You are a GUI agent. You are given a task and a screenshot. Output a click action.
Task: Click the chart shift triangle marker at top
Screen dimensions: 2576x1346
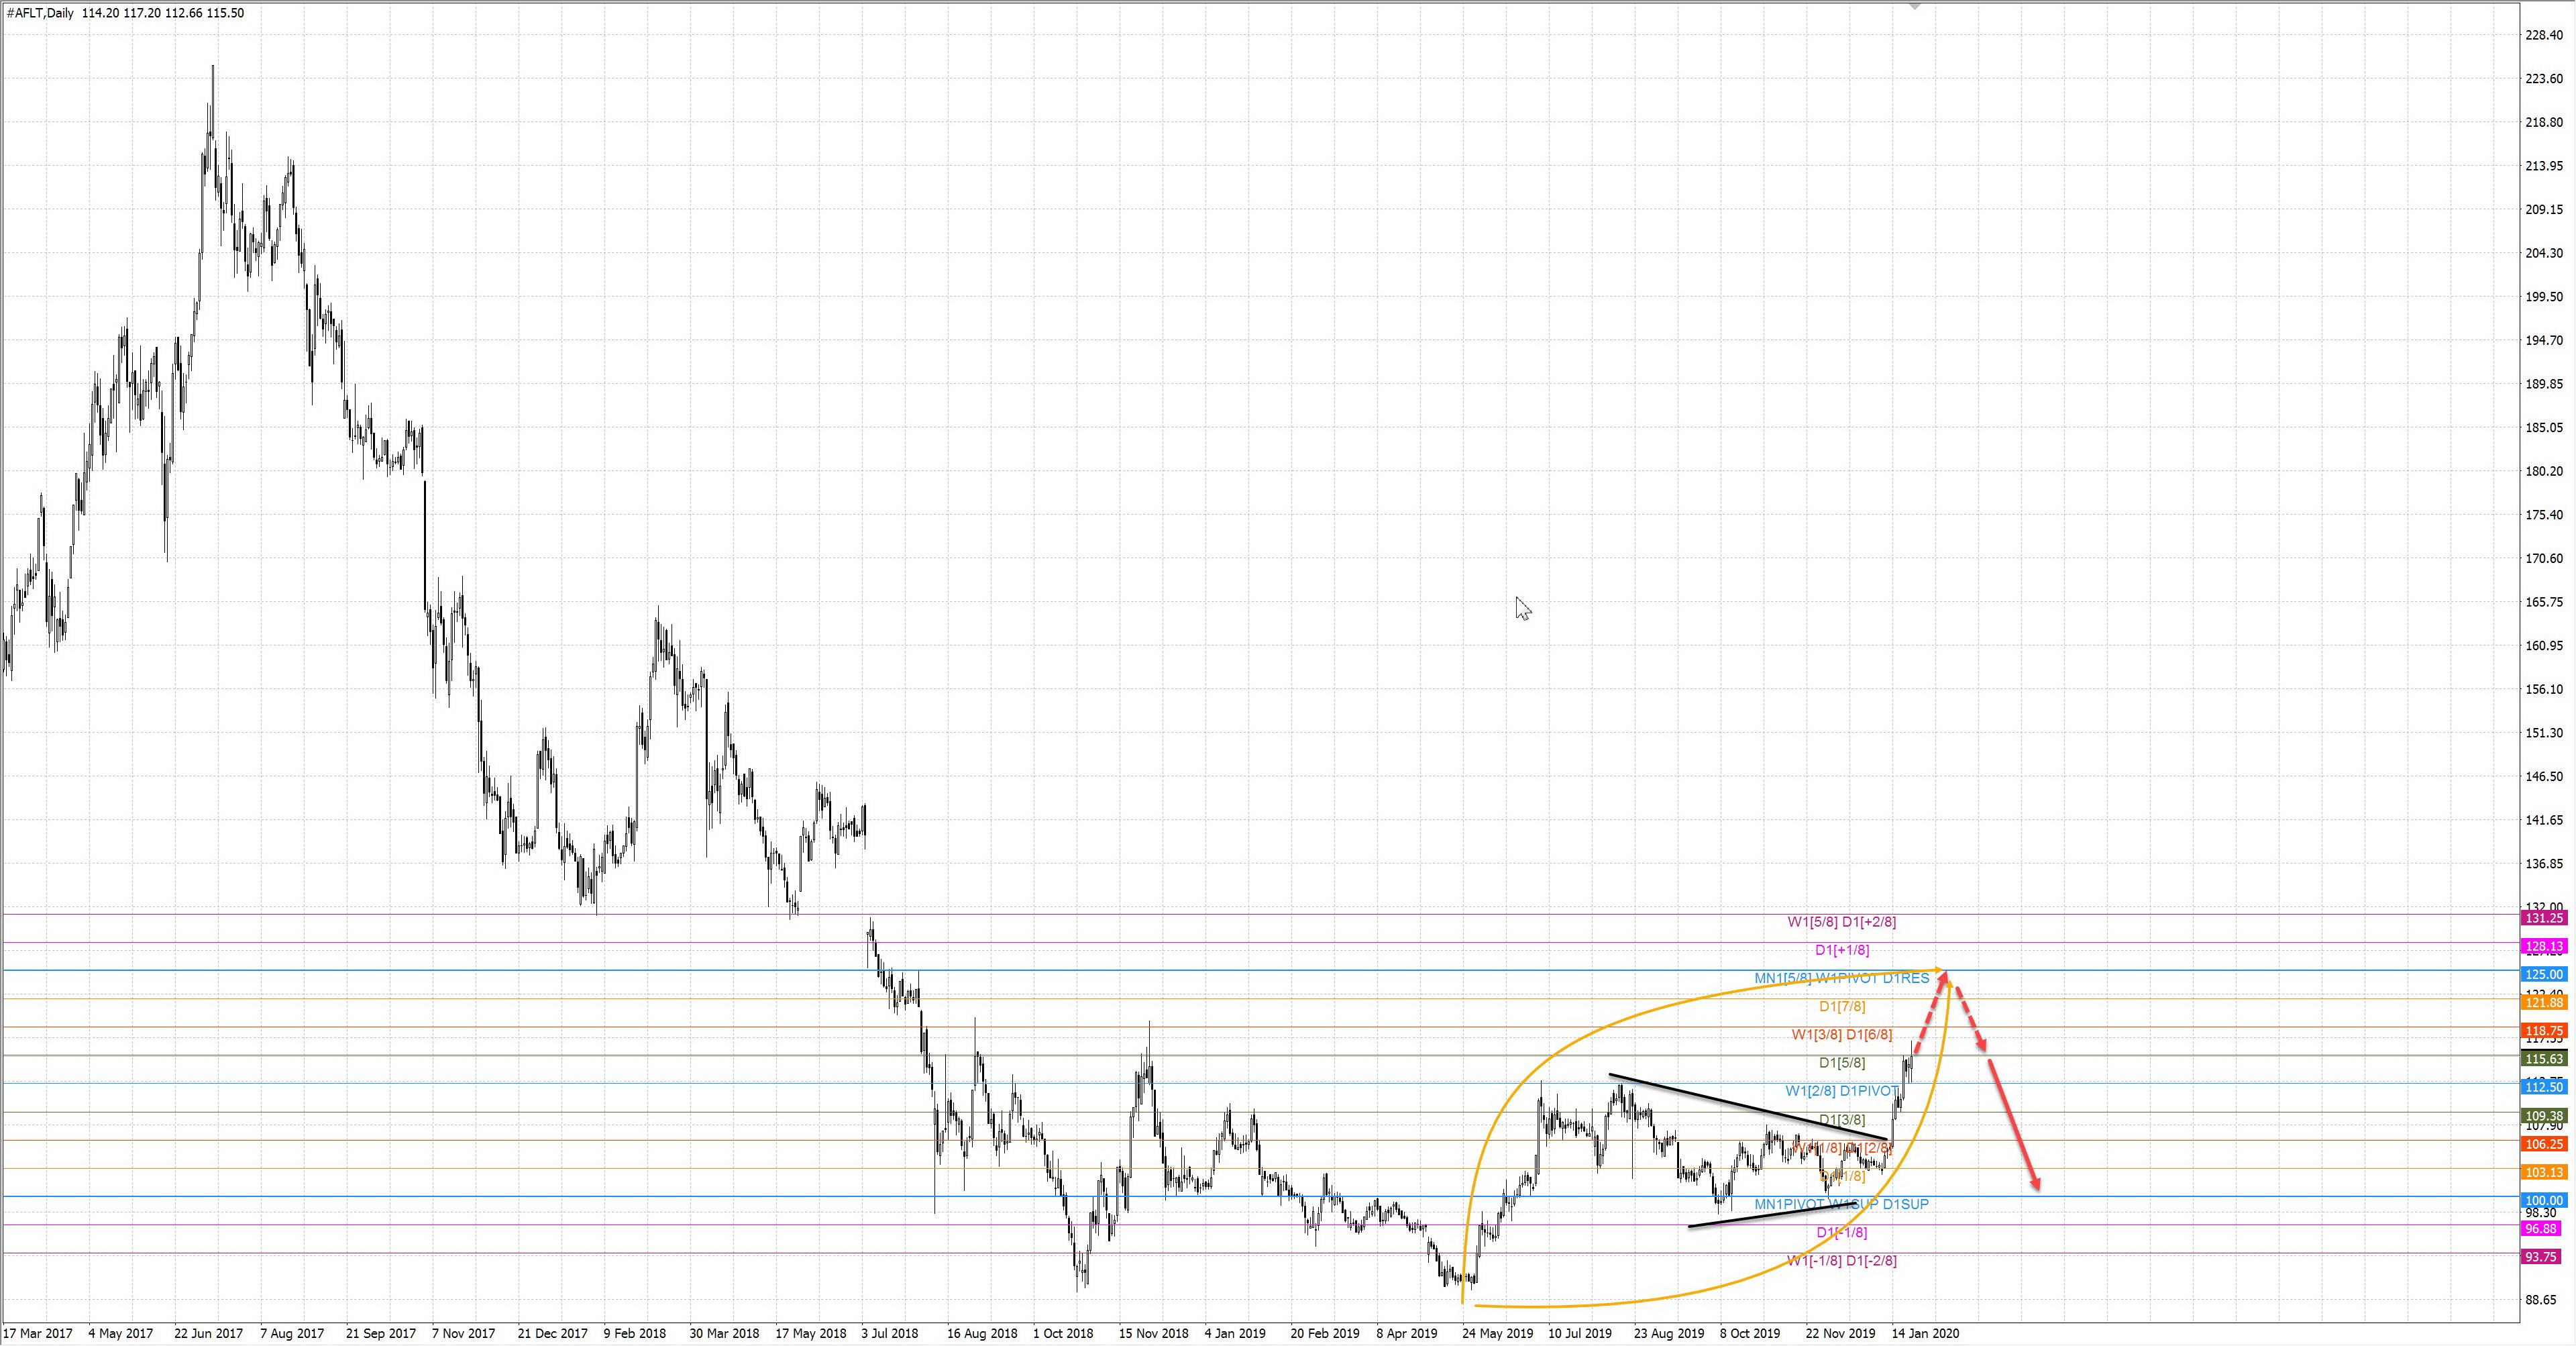(x=1914, y=6)
